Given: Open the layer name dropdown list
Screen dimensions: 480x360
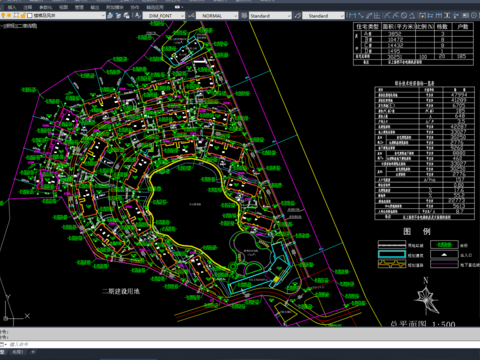Looking at the screenshot, I should (x=67, y=16).
